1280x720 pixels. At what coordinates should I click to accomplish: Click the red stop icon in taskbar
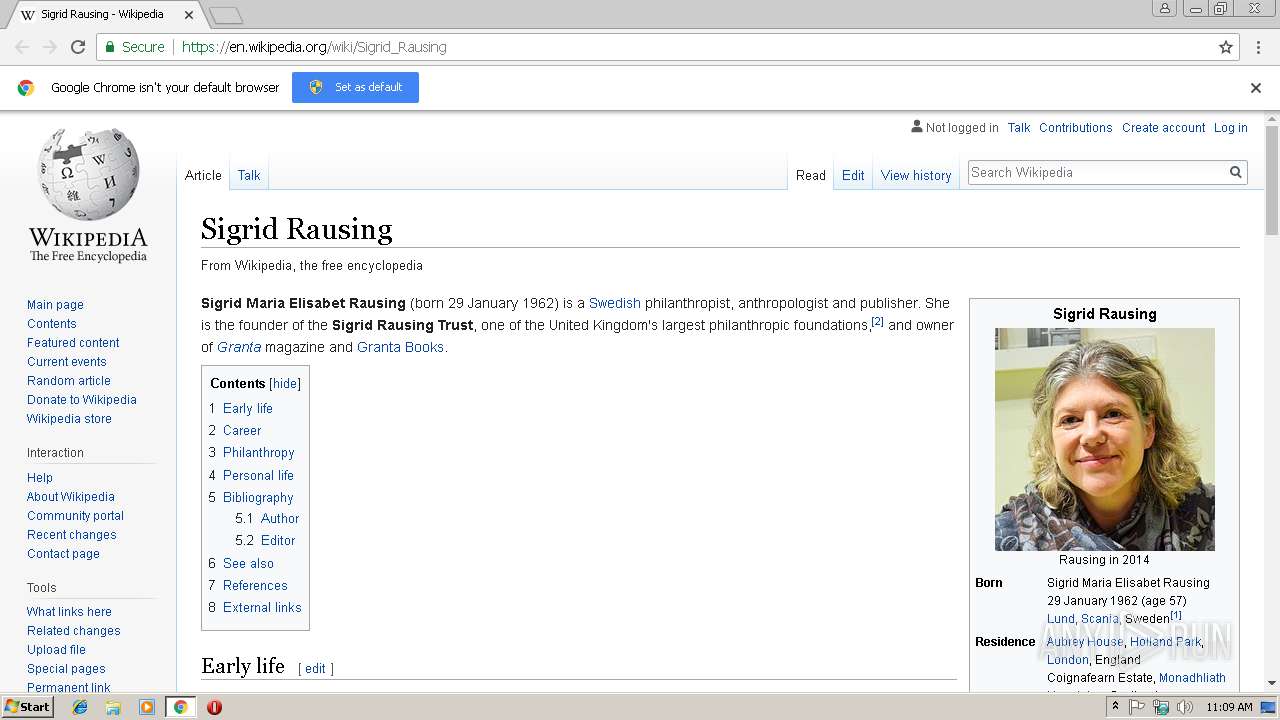point(214,707)
